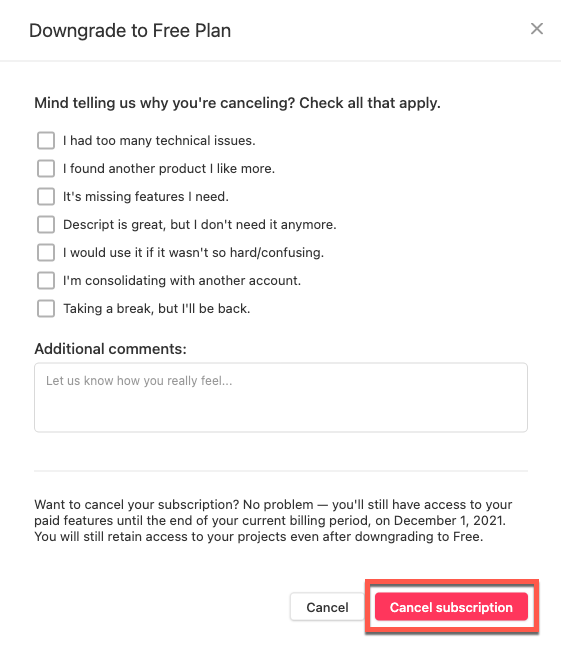Dismiss dialog using the white Cancel button

[x=327, y=607]
